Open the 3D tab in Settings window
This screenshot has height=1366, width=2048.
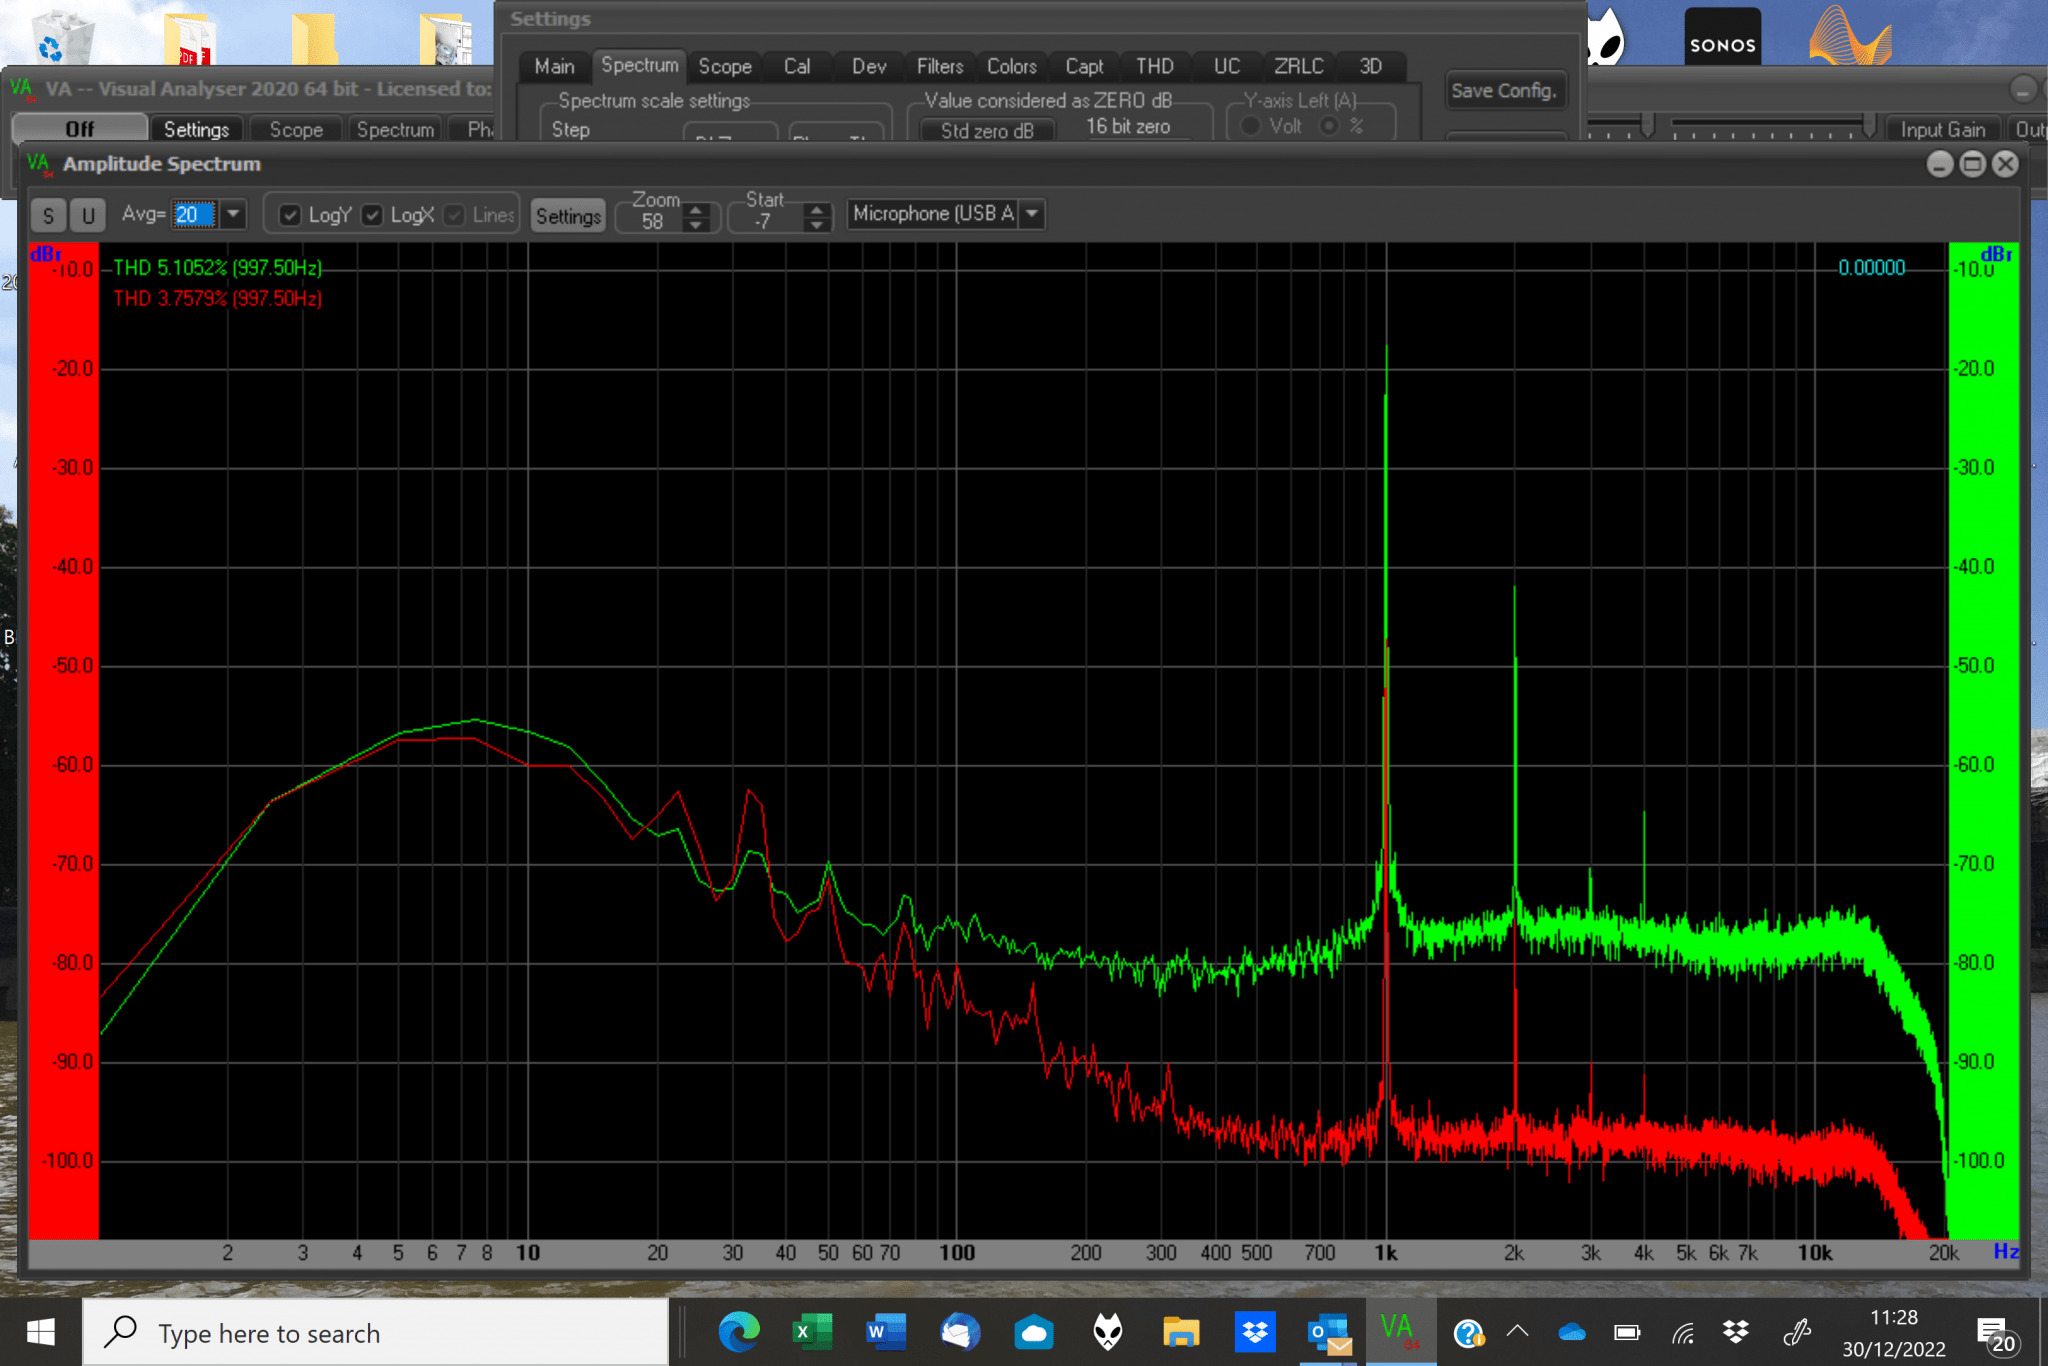pyautogui.click(x=1371, y=66)
